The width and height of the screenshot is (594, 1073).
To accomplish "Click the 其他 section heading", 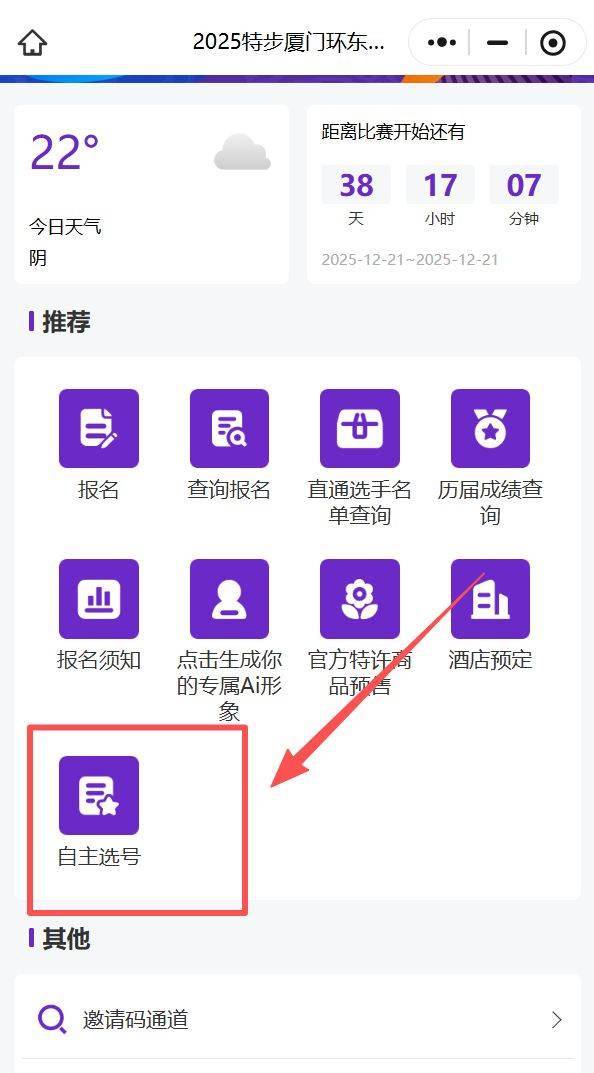I will tap(66, 938).
